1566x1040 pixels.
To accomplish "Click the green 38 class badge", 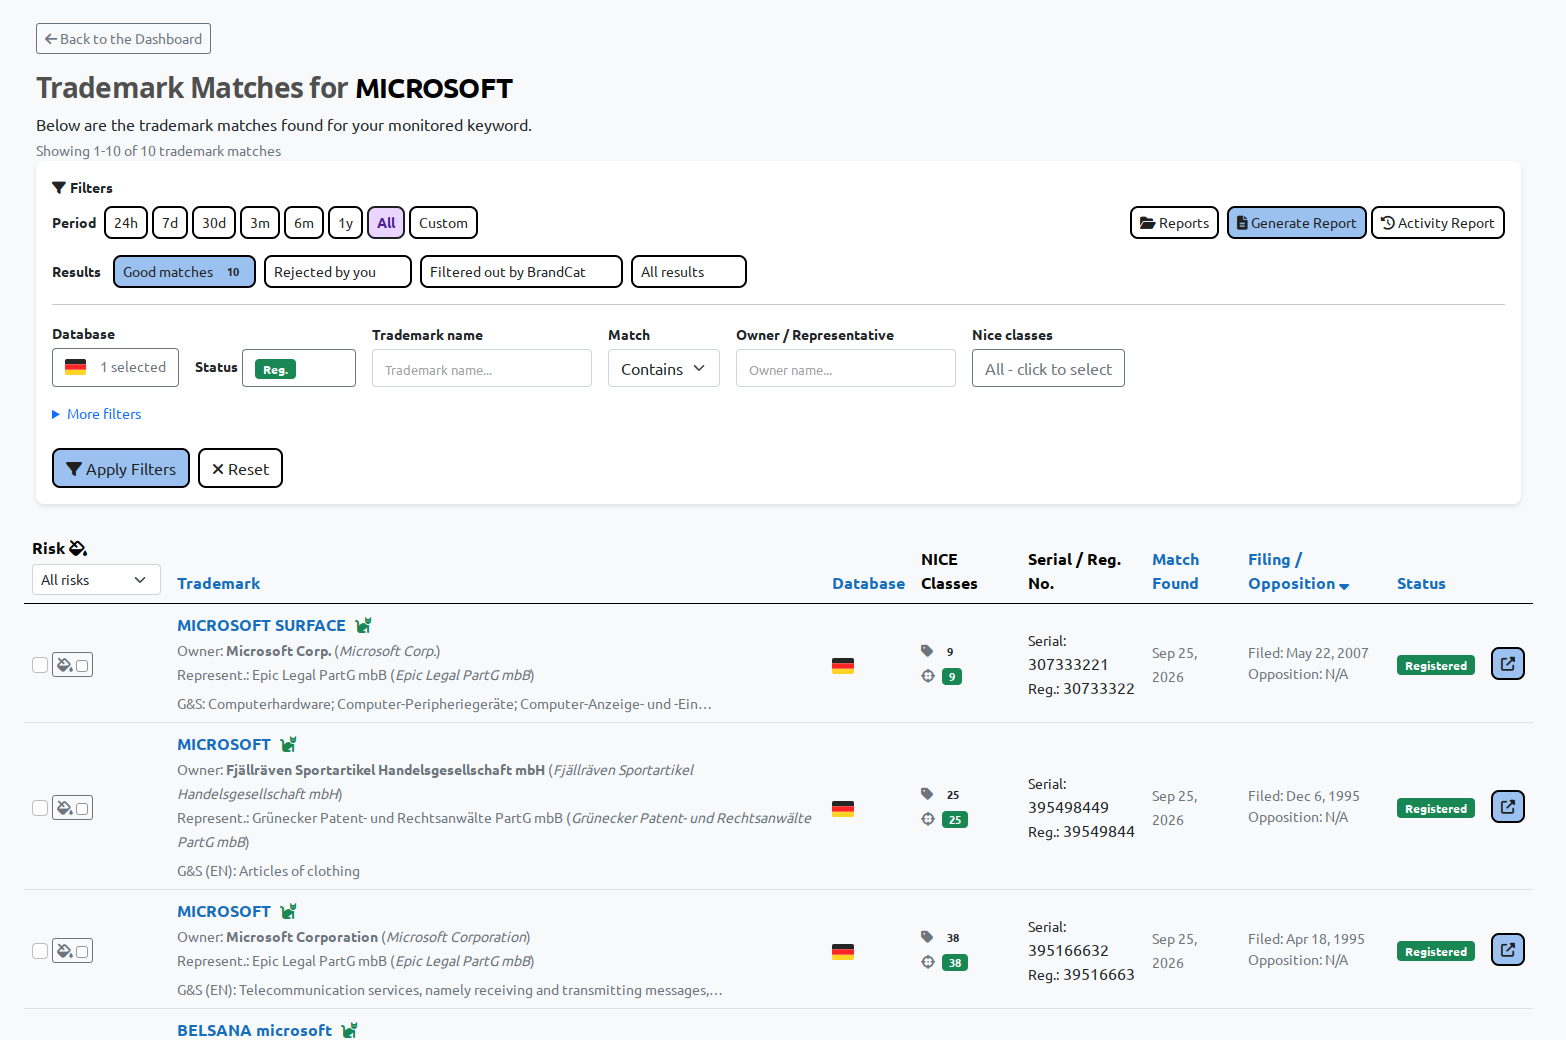I will (955, 963).
